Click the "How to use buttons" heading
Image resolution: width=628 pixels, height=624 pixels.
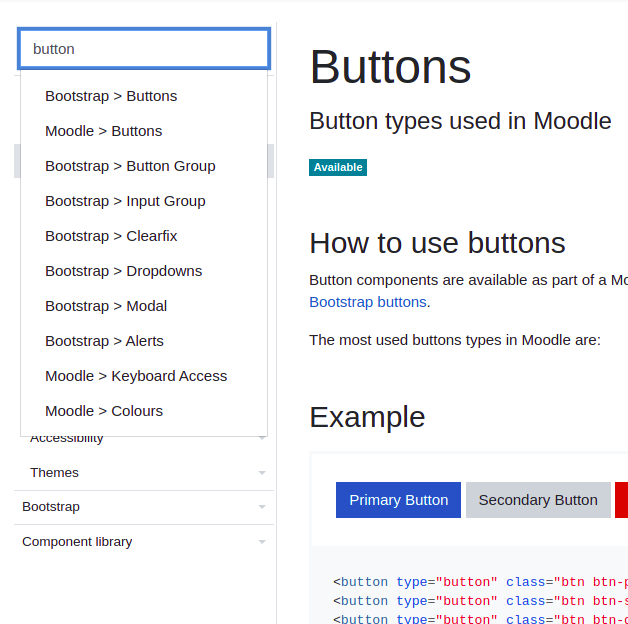[437, 243]
